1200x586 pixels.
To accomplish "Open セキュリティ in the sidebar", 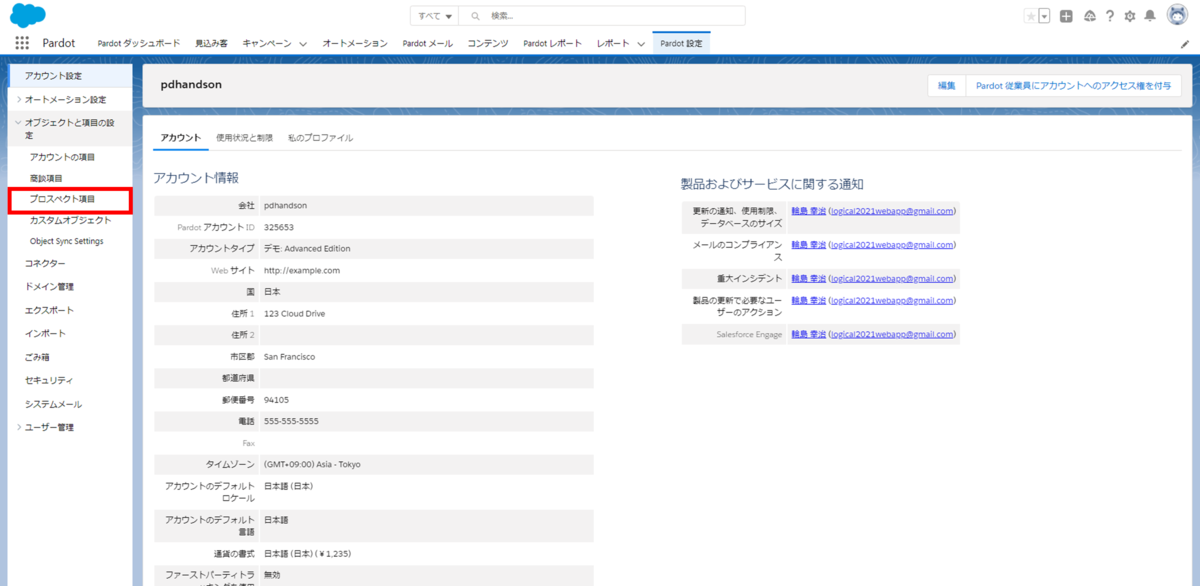I will coord(49,380).
